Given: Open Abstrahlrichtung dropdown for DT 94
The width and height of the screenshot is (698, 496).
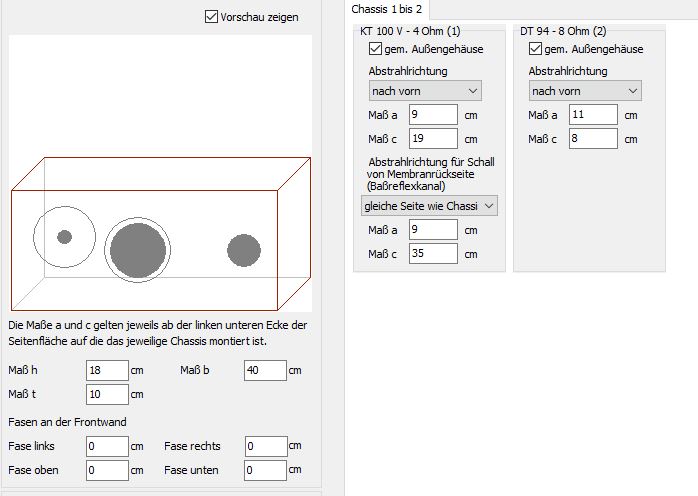Looking at the screenshot, I should coord(585,91).
